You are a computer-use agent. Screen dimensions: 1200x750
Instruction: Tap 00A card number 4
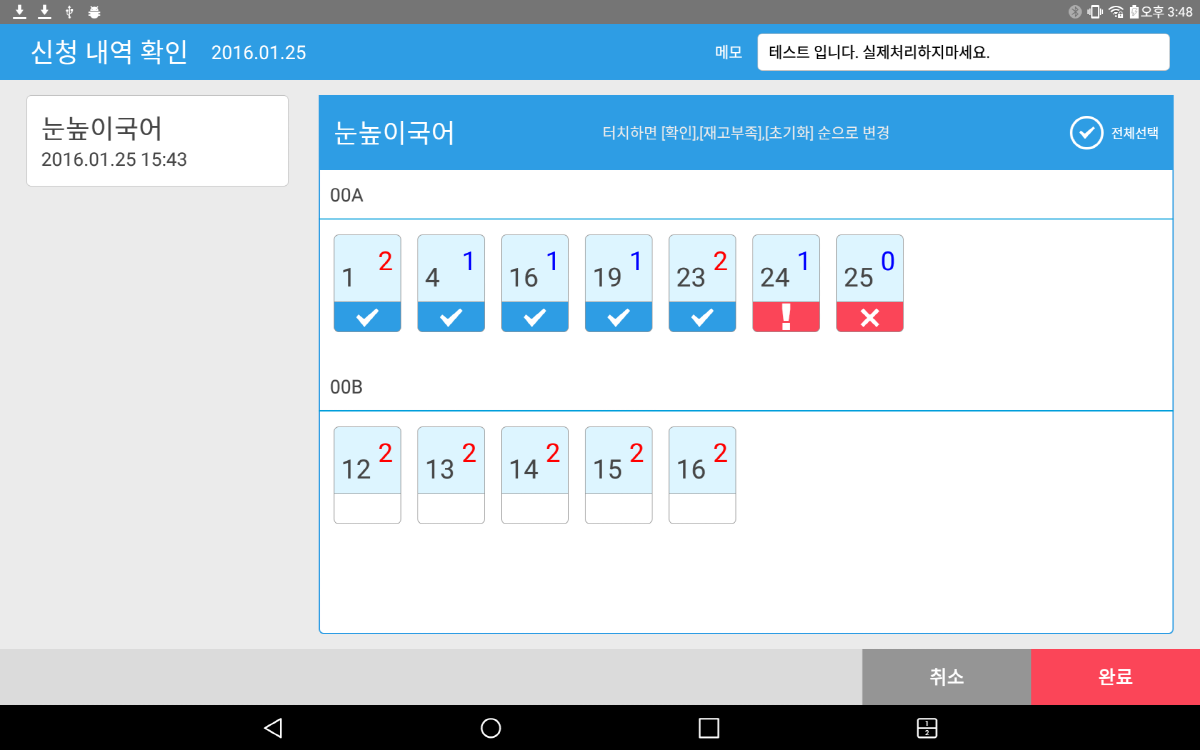point(451,283)
